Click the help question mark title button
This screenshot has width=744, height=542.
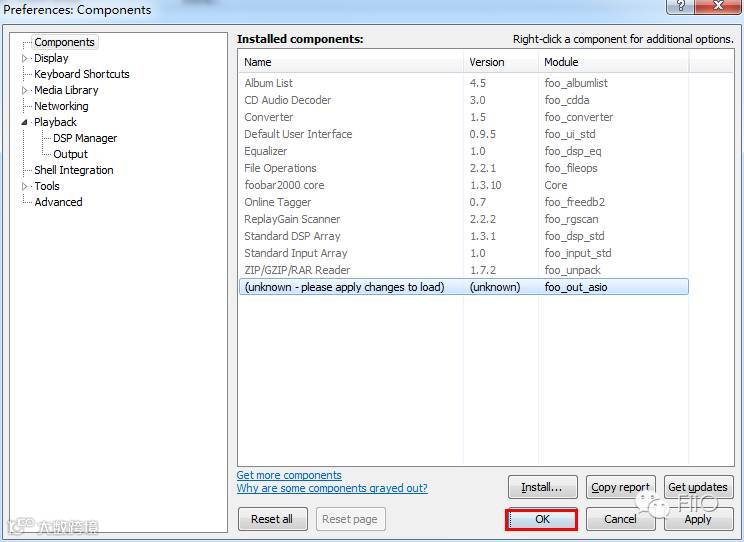680,6
